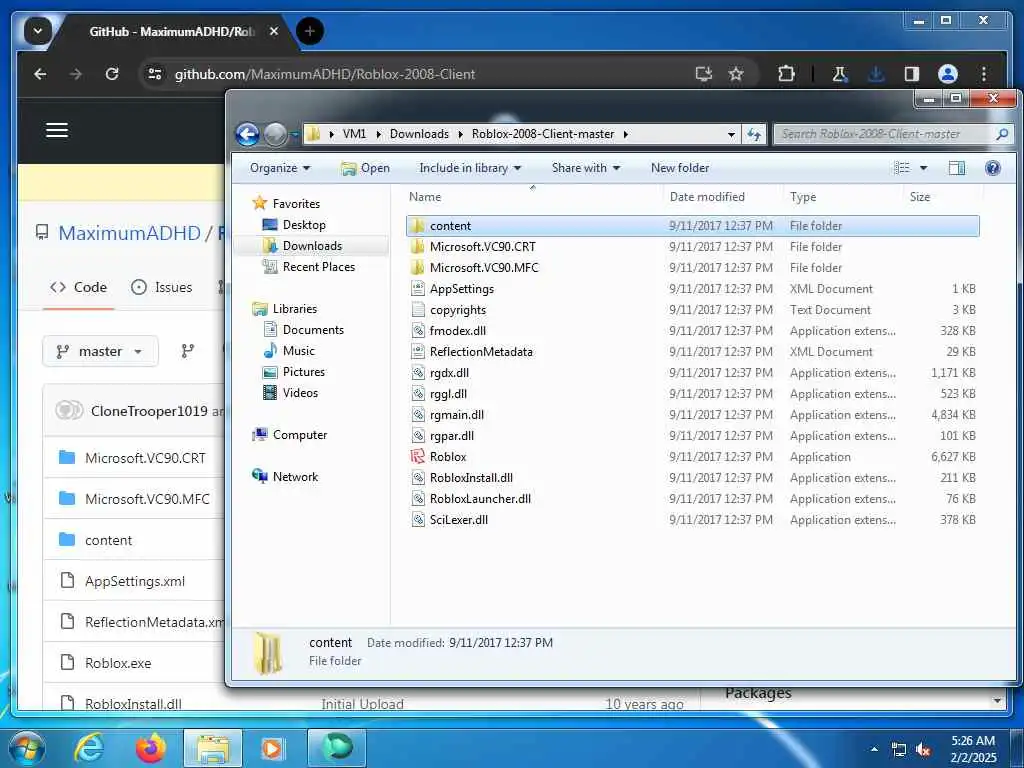Switch to GitHub Issues tab
Image resolution: width=1024 pixels, height=768 pixels.
(x=161, y=287)
